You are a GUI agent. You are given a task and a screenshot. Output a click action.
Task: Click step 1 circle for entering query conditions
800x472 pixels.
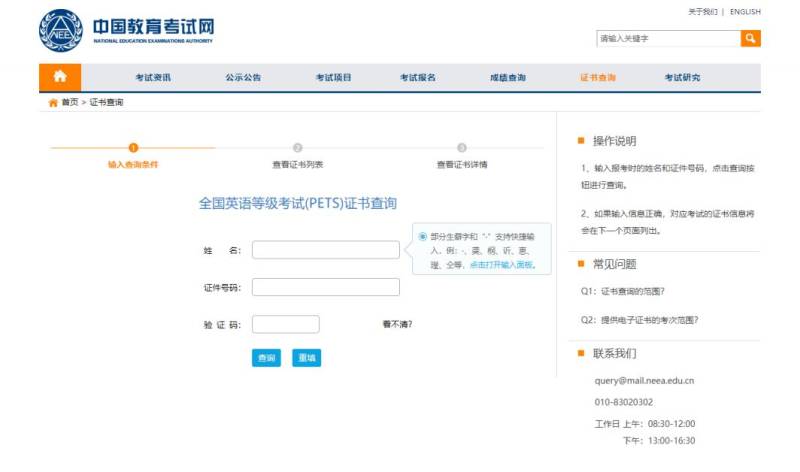(133, 148)
